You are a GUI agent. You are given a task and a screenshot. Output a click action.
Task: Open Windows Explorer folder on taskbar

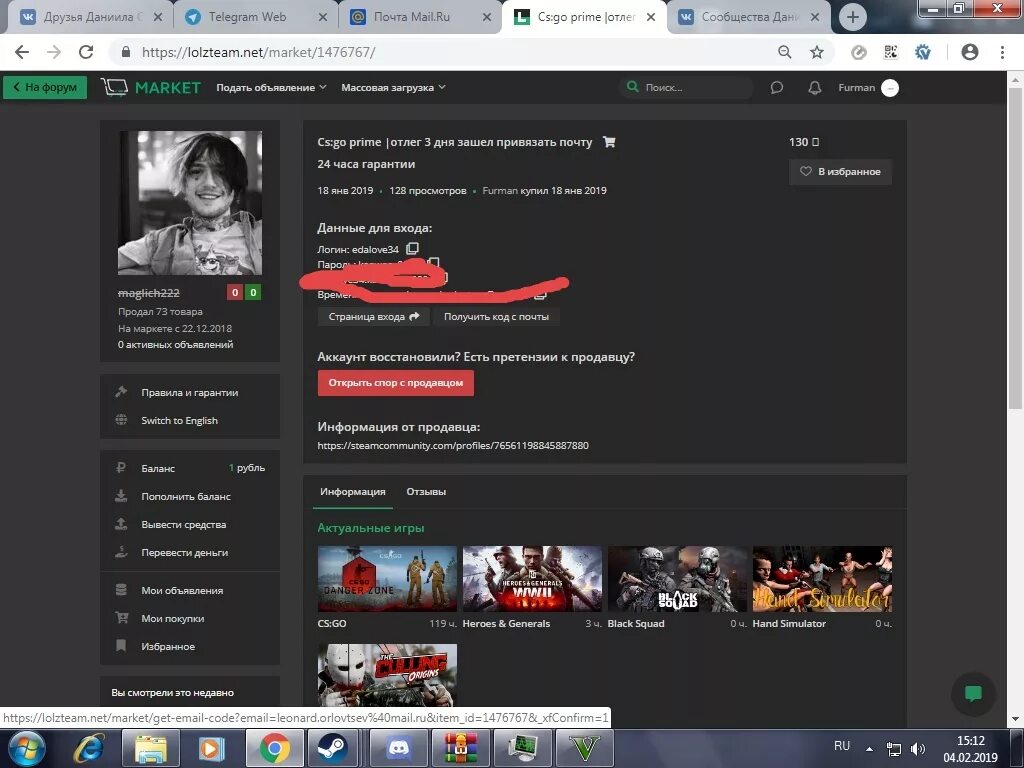[x=150, y=748]
